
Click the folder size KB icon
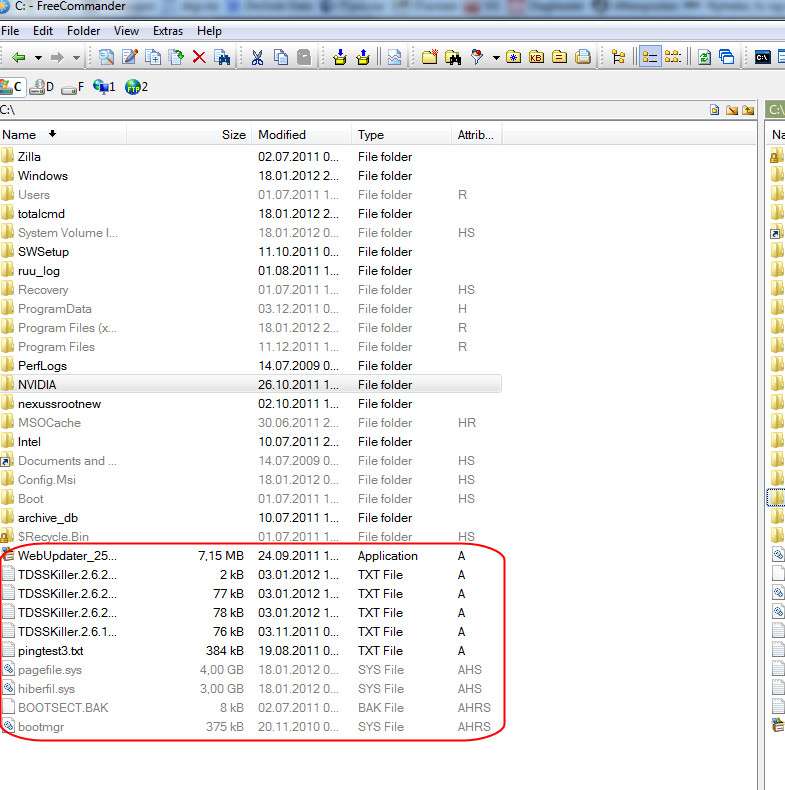click(x=537, y=57)
